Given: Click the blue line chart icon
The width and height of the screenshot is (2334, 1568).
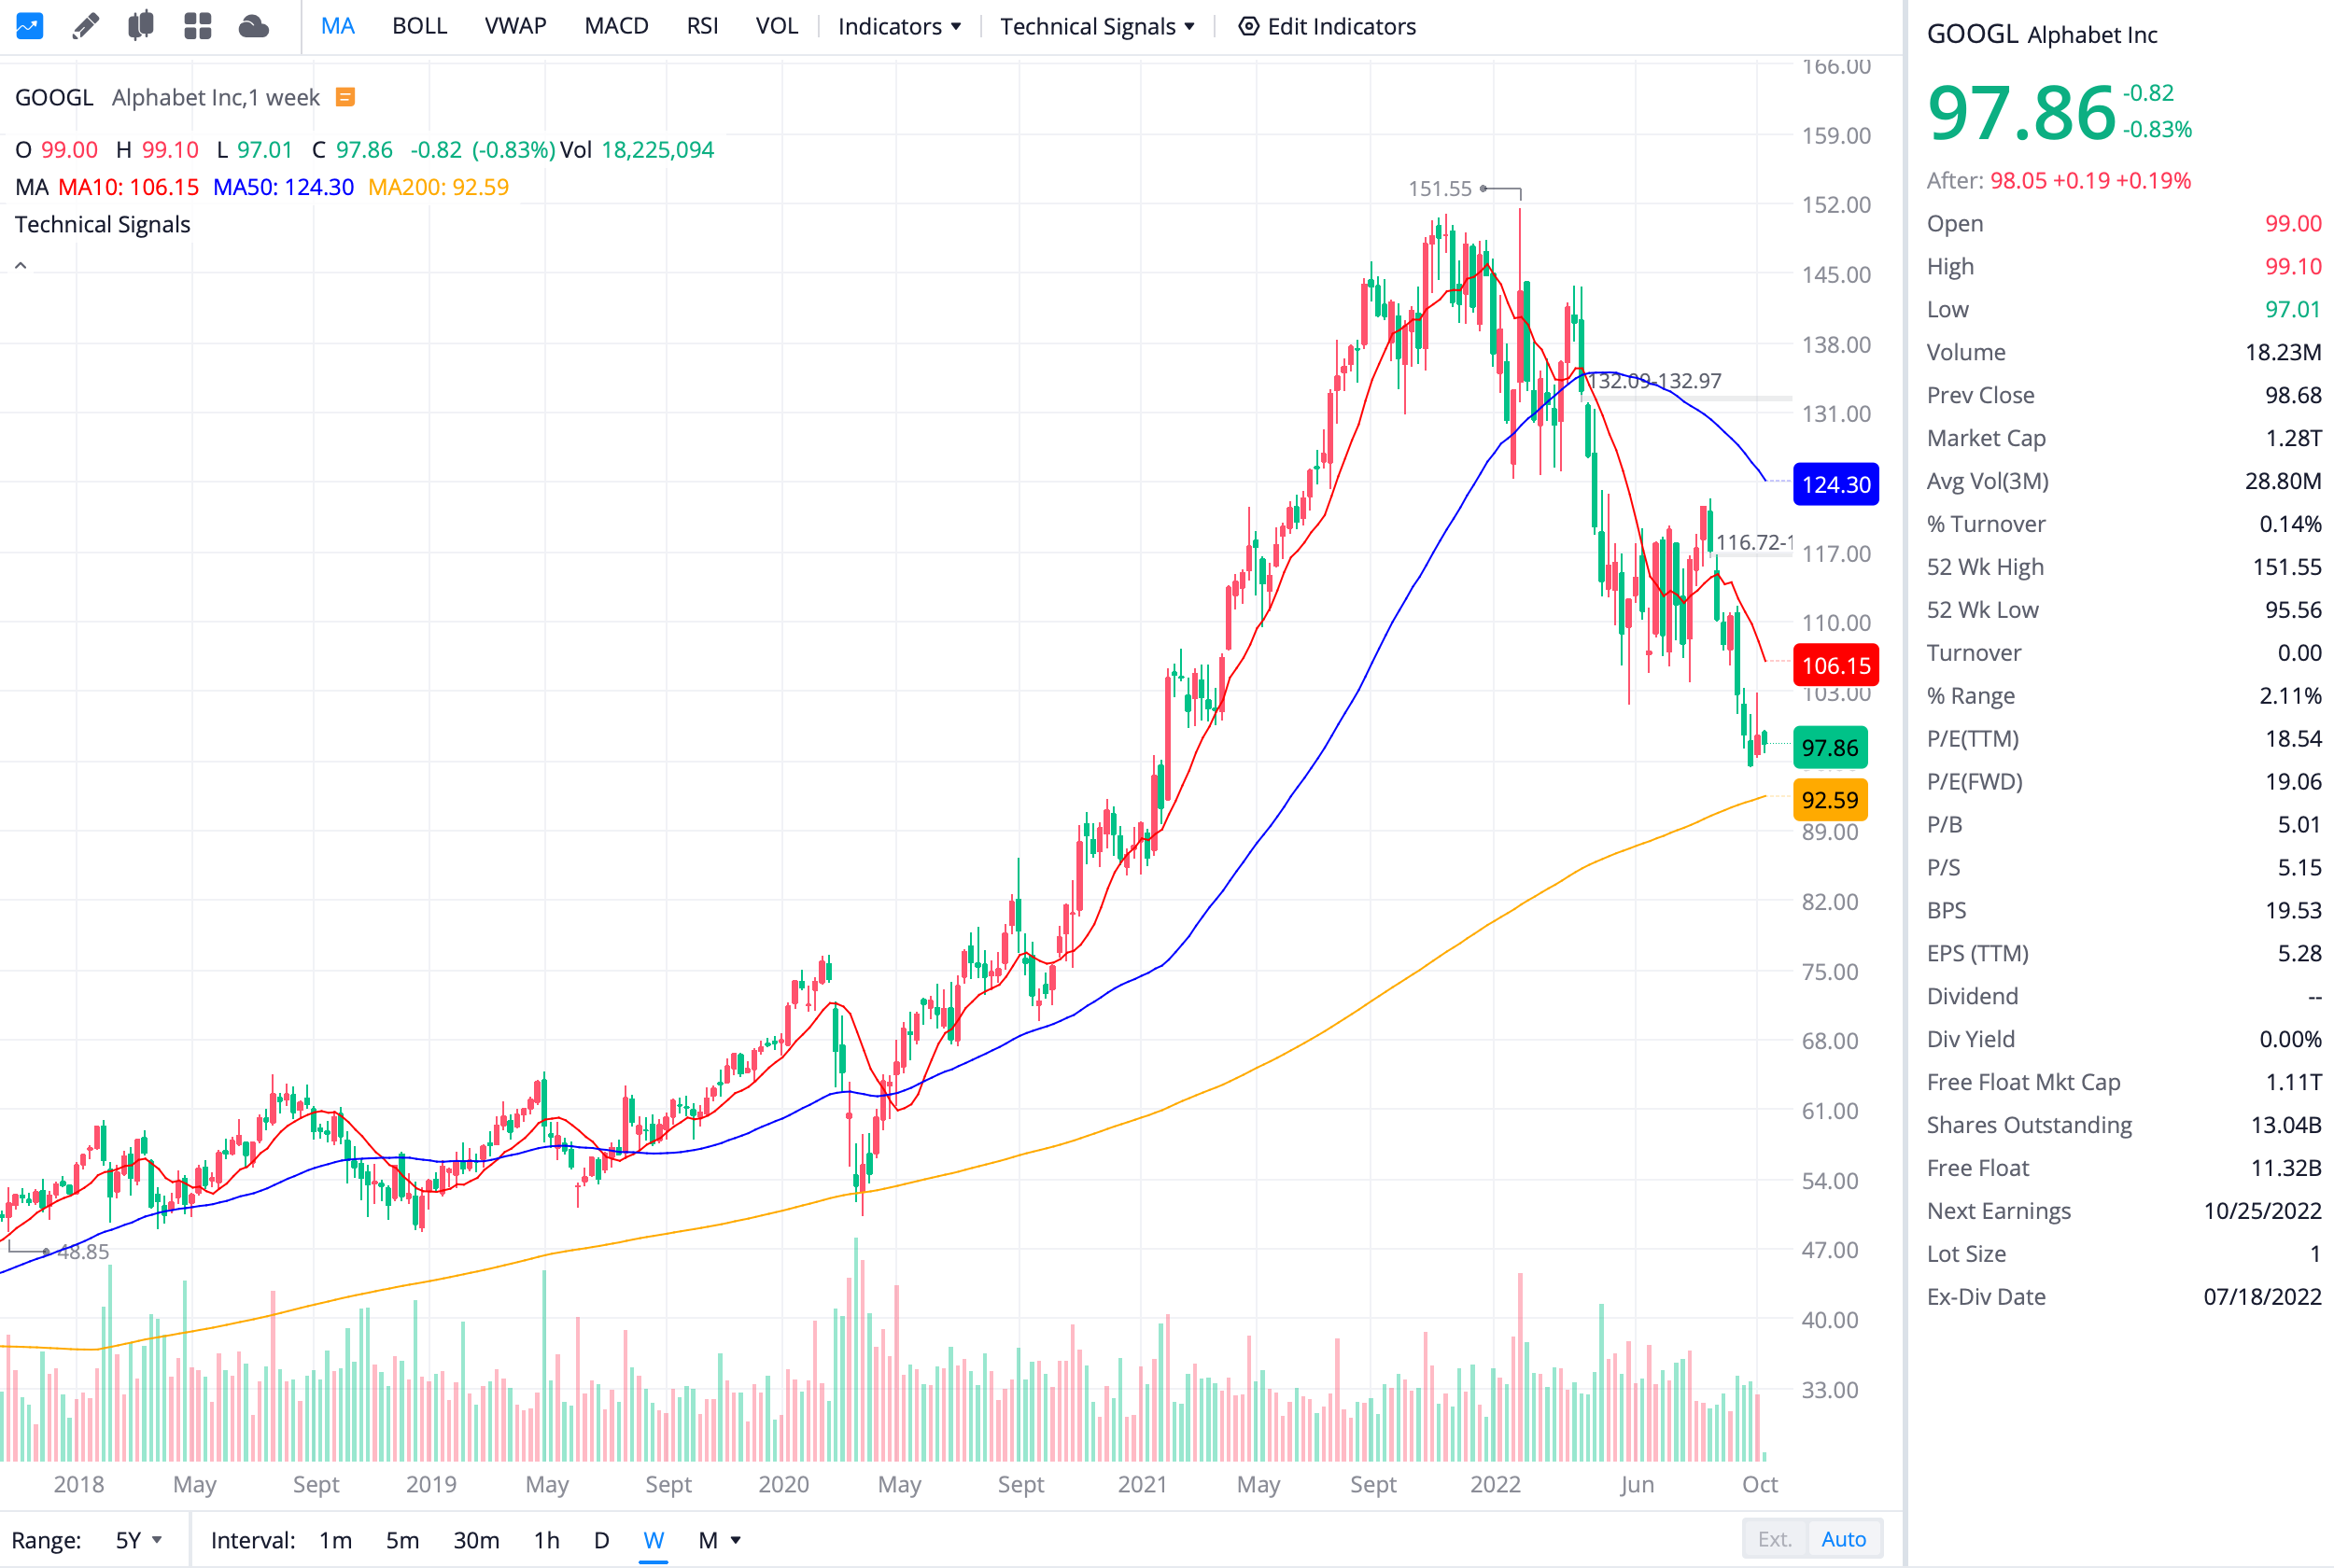Looking at the screenshot, I should 29,26.
